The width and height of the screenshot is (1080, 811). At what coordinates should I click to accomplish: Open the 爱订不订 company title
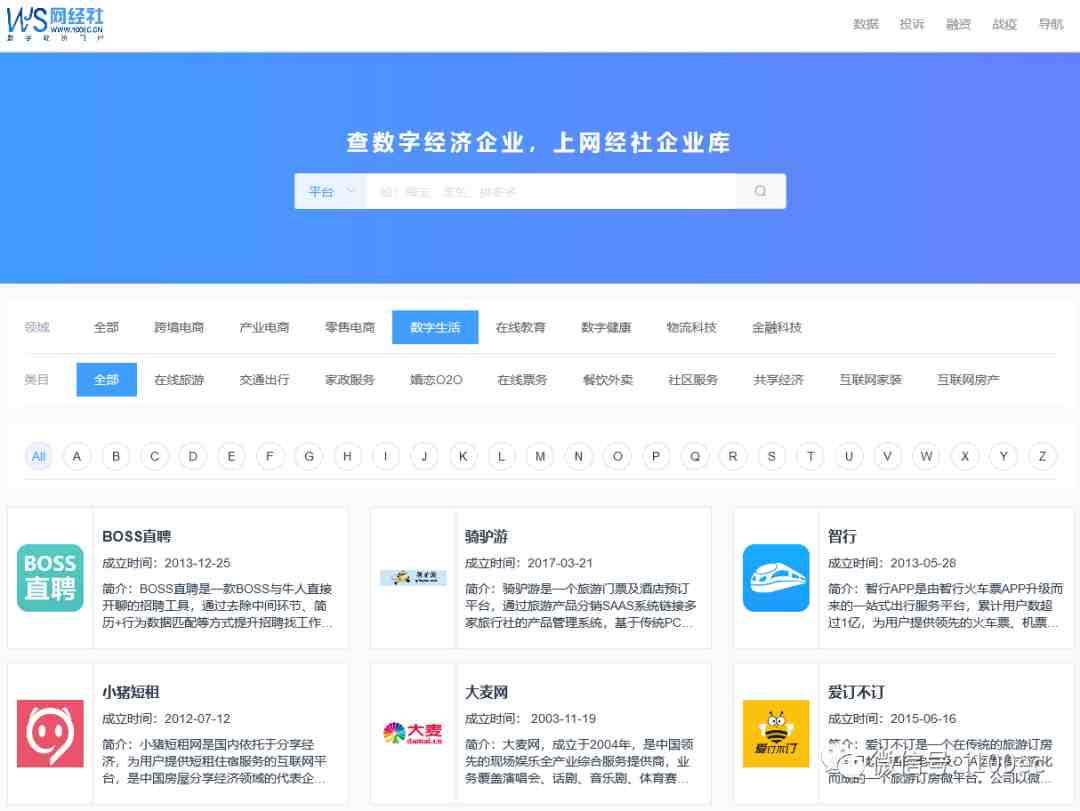click(856, 692)
